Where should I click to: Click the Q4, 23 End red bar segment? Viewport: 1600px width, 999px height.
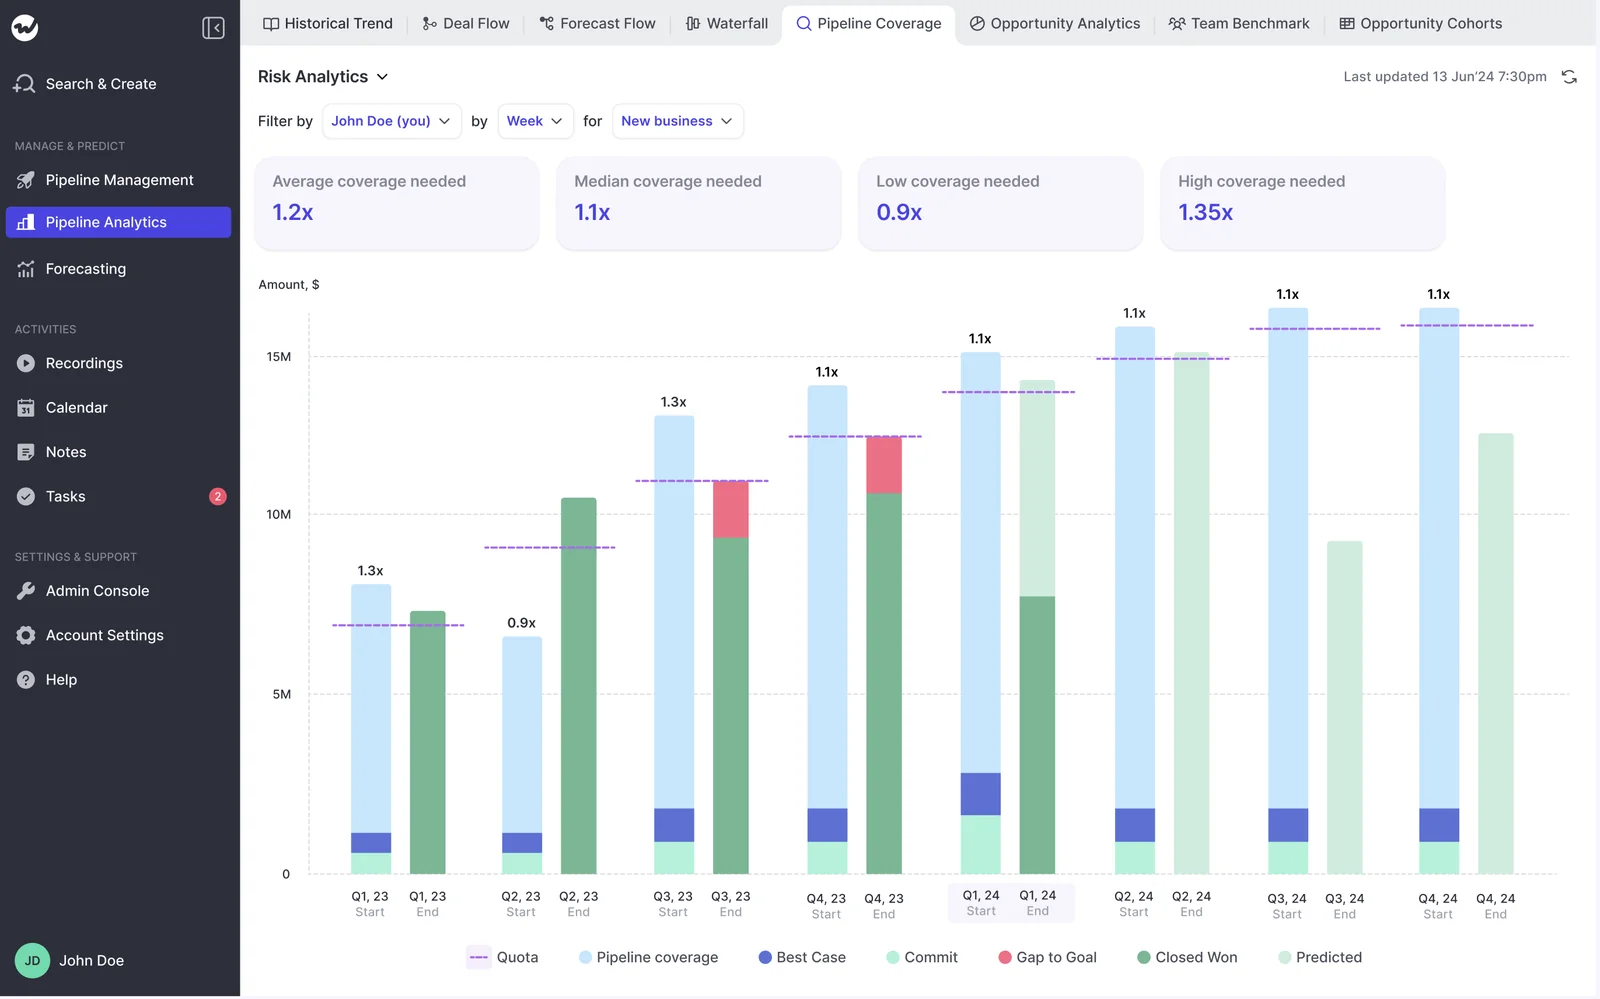(x=884, y=465)
